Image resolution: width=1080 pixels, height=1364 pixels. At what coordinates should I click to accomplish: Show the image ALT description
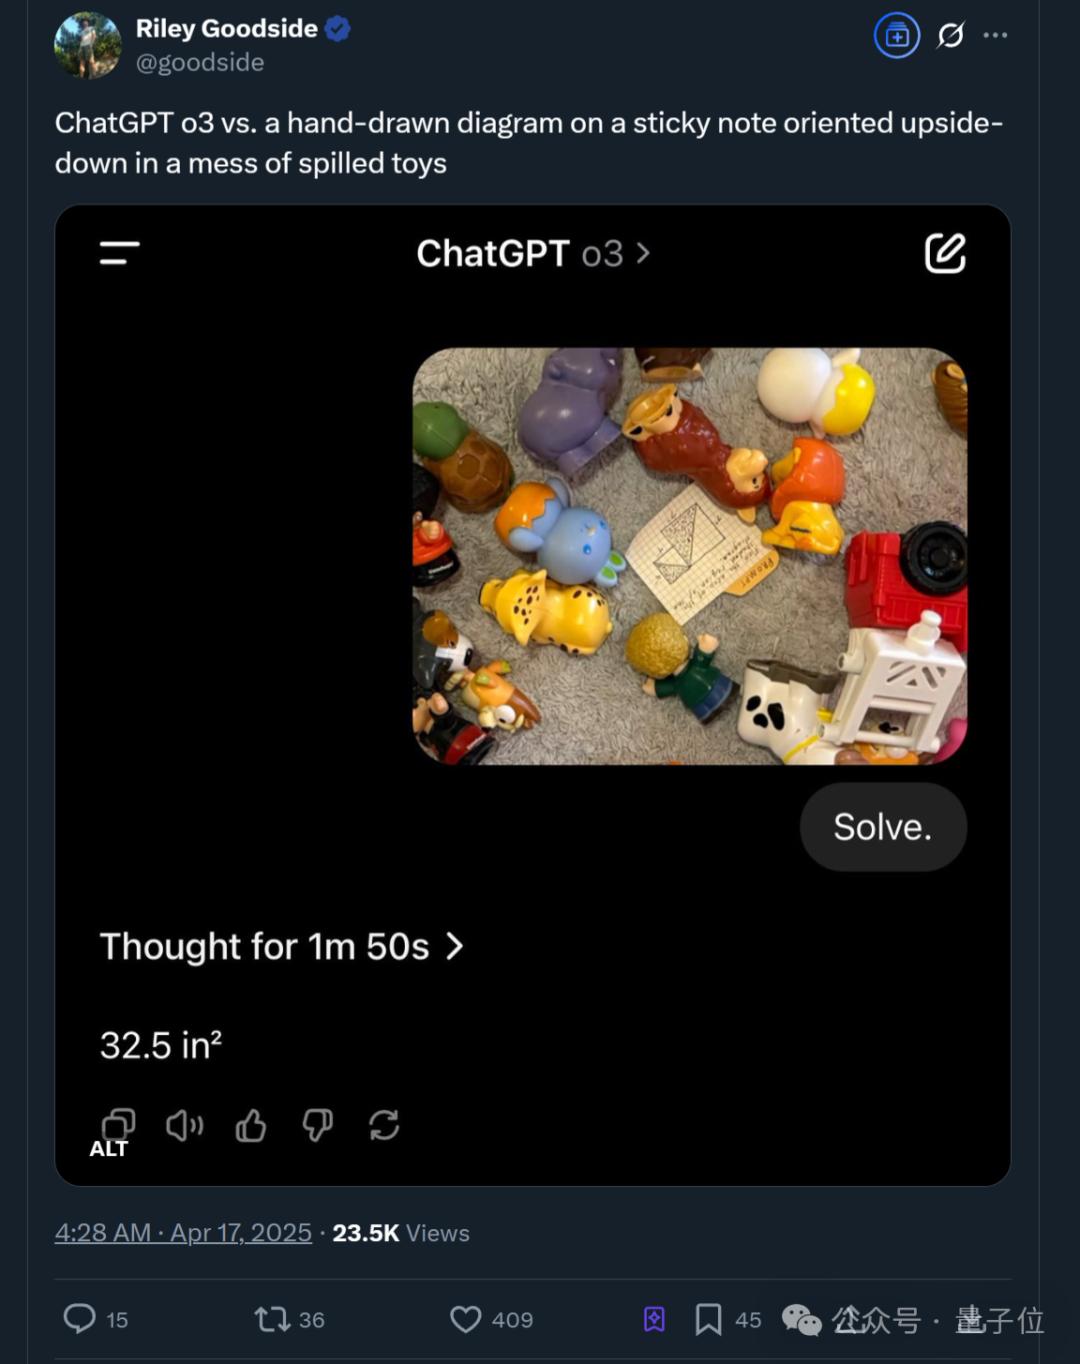[108, 1149]
